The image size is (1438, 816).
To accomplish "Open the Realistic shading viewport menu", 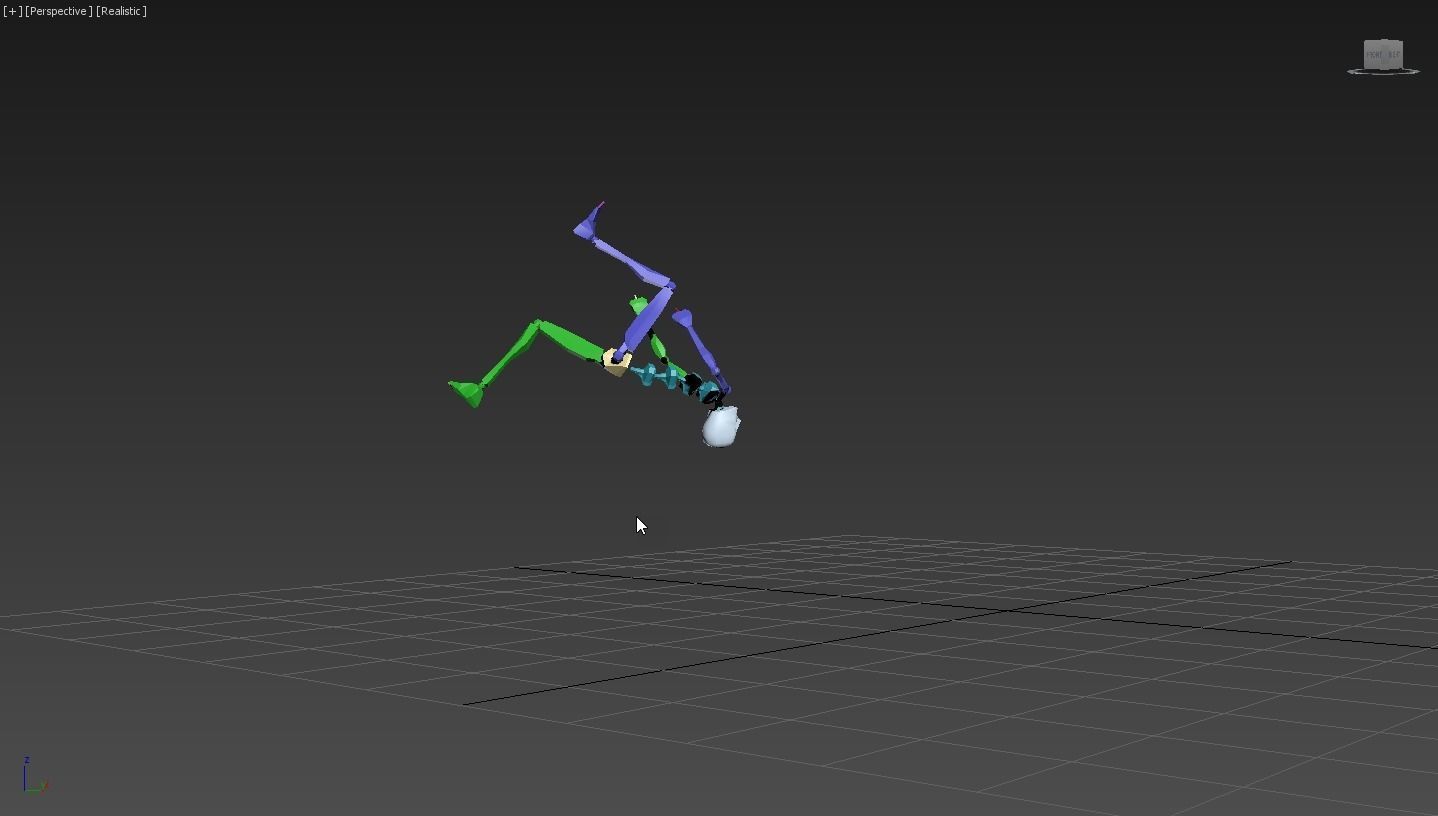I will [121, 11].
